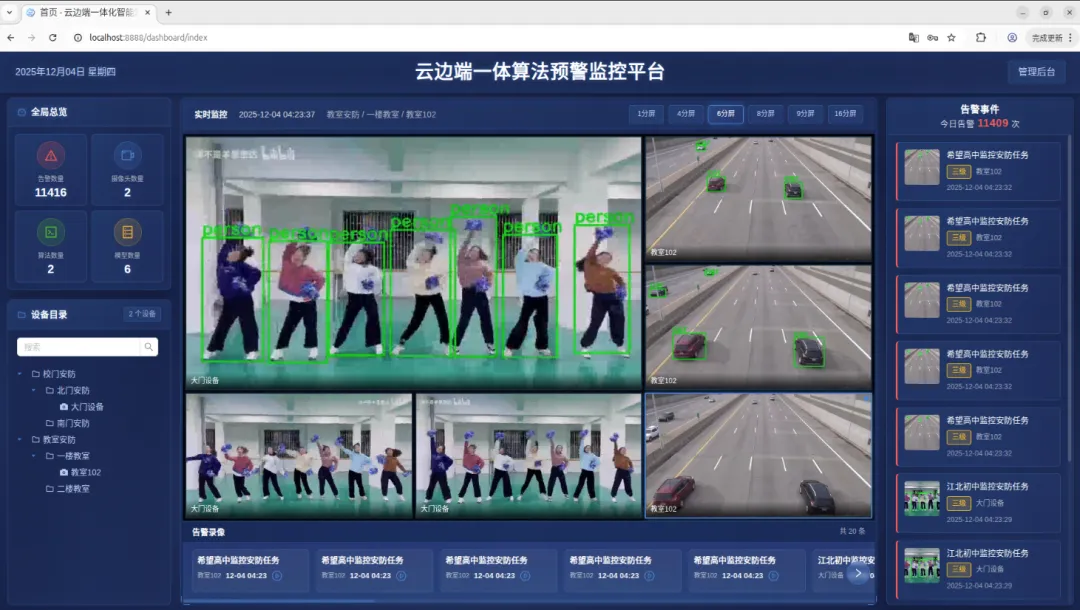Select the 二楼教室 folder in device tree
Screen dimensions: 1080x610
pyautogui.click(x=68, y=489)
